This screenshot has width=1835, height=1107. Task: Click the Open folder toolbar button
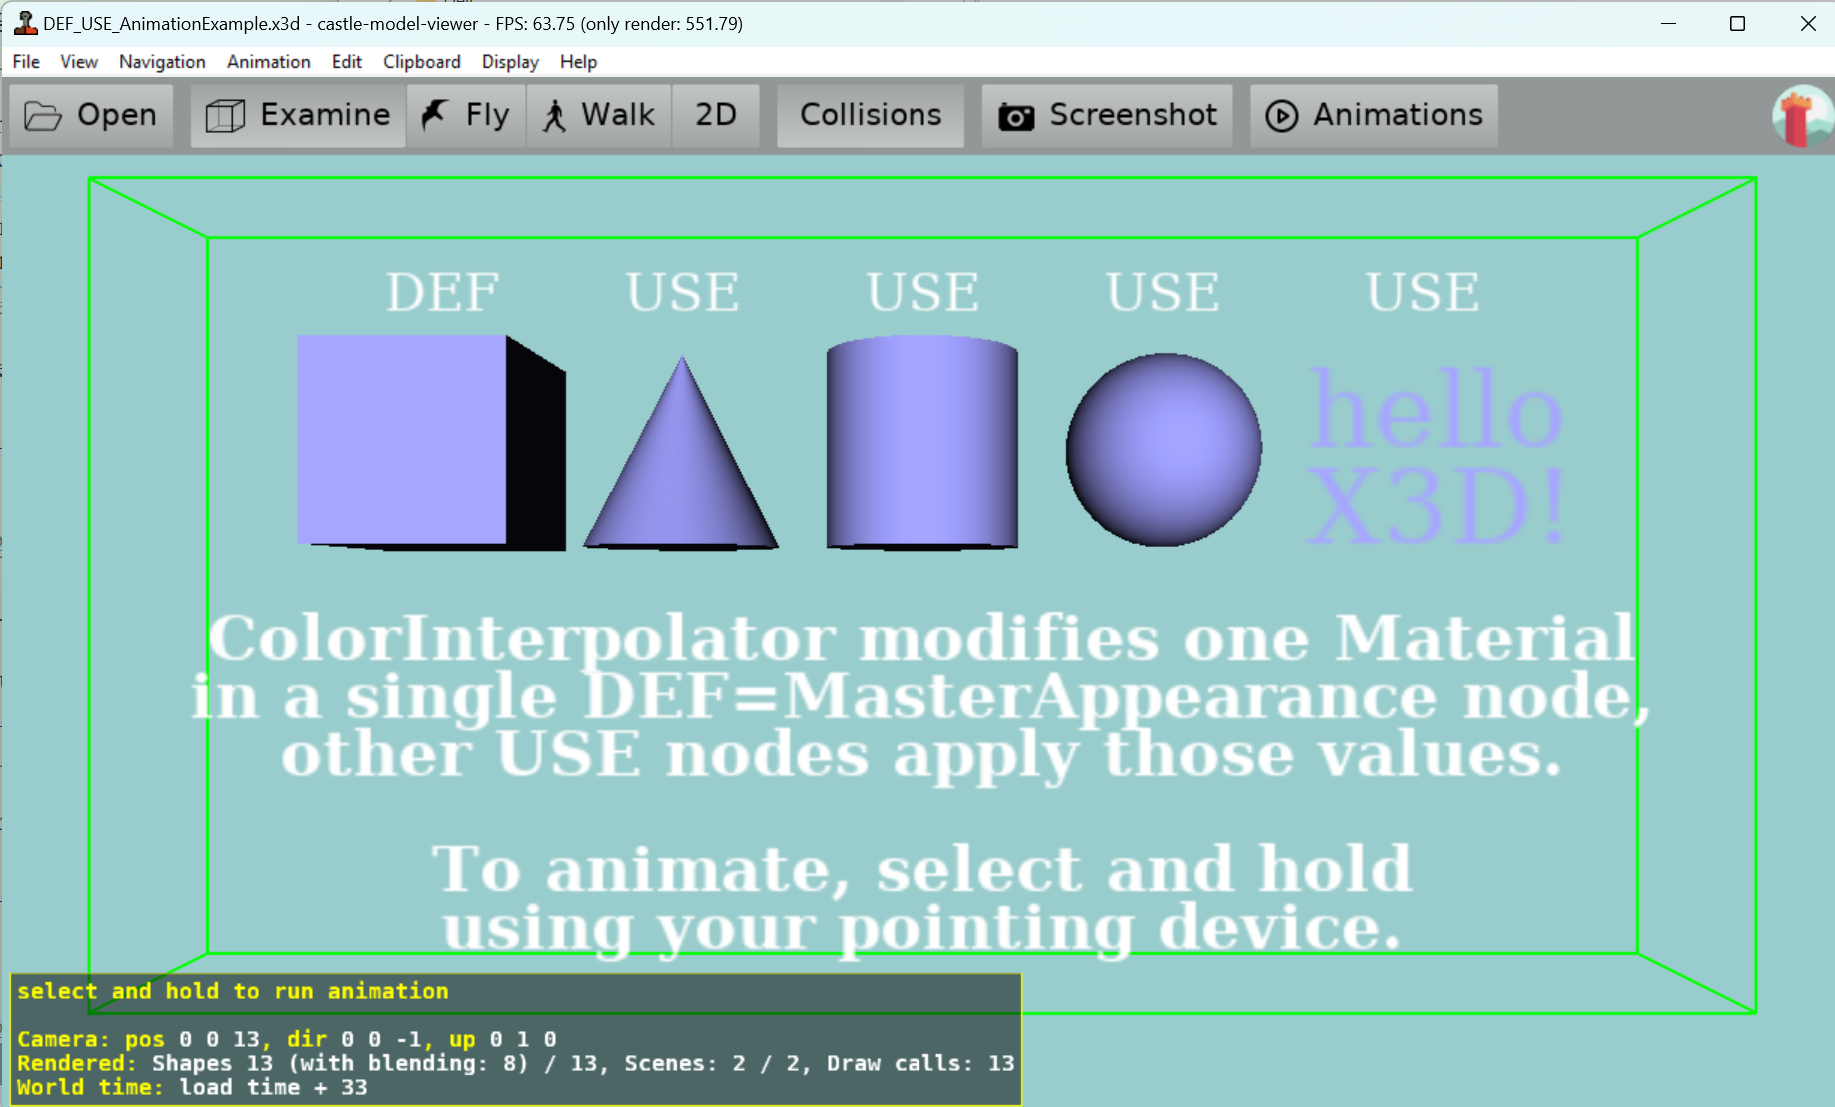[x=91, y=116]
